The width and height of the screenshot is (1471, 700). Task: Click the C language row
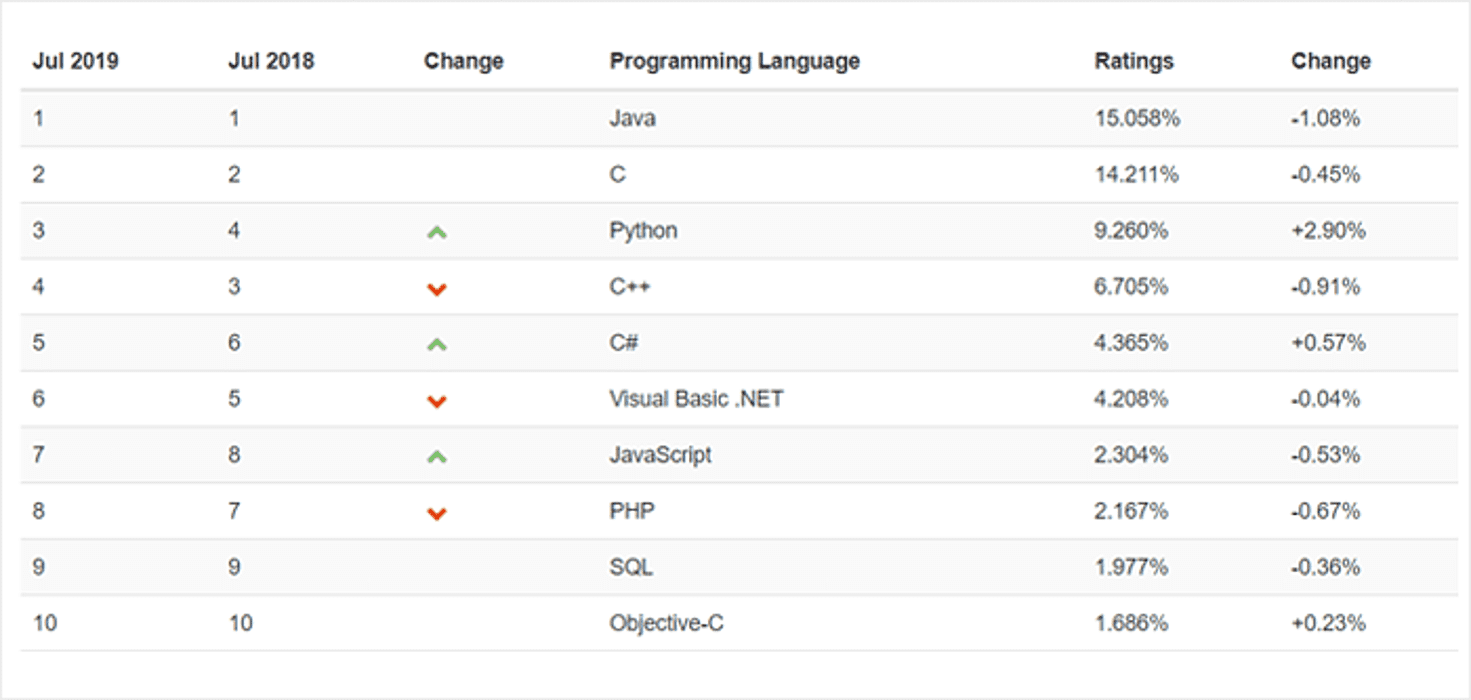pos(618,174)
